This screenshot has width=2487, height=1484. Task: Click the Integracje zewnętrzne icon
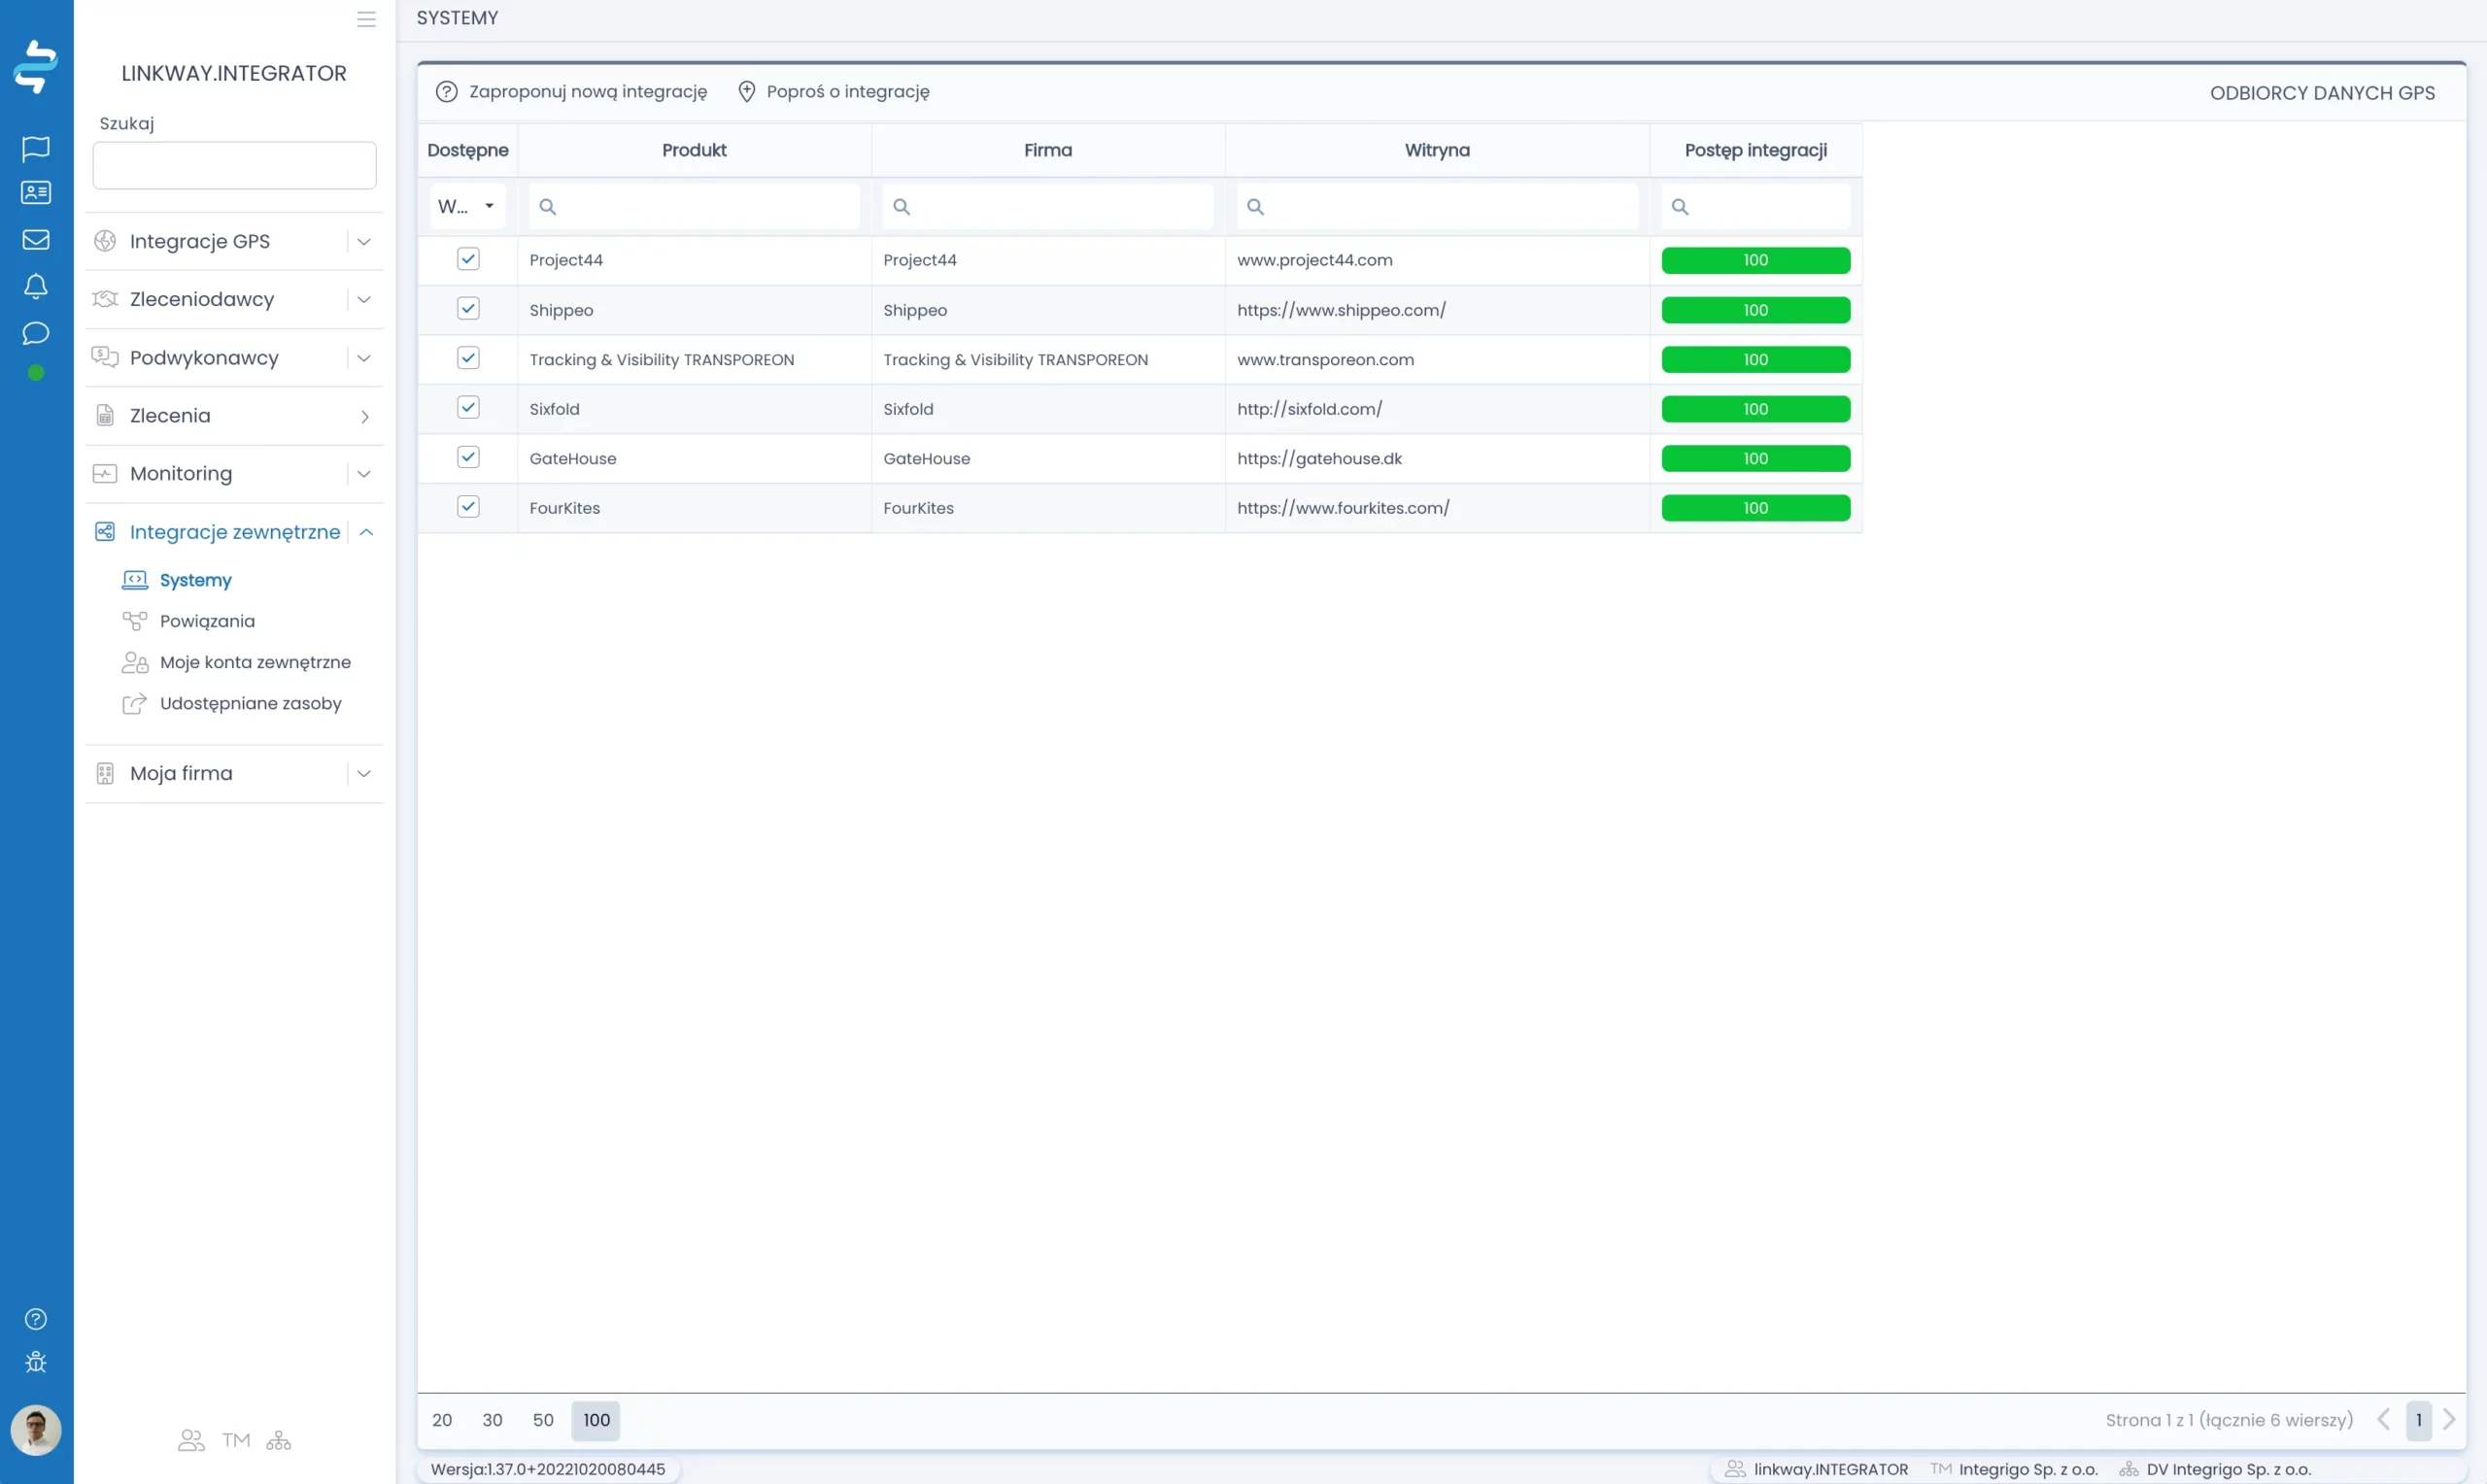click(x=105, y=531)
